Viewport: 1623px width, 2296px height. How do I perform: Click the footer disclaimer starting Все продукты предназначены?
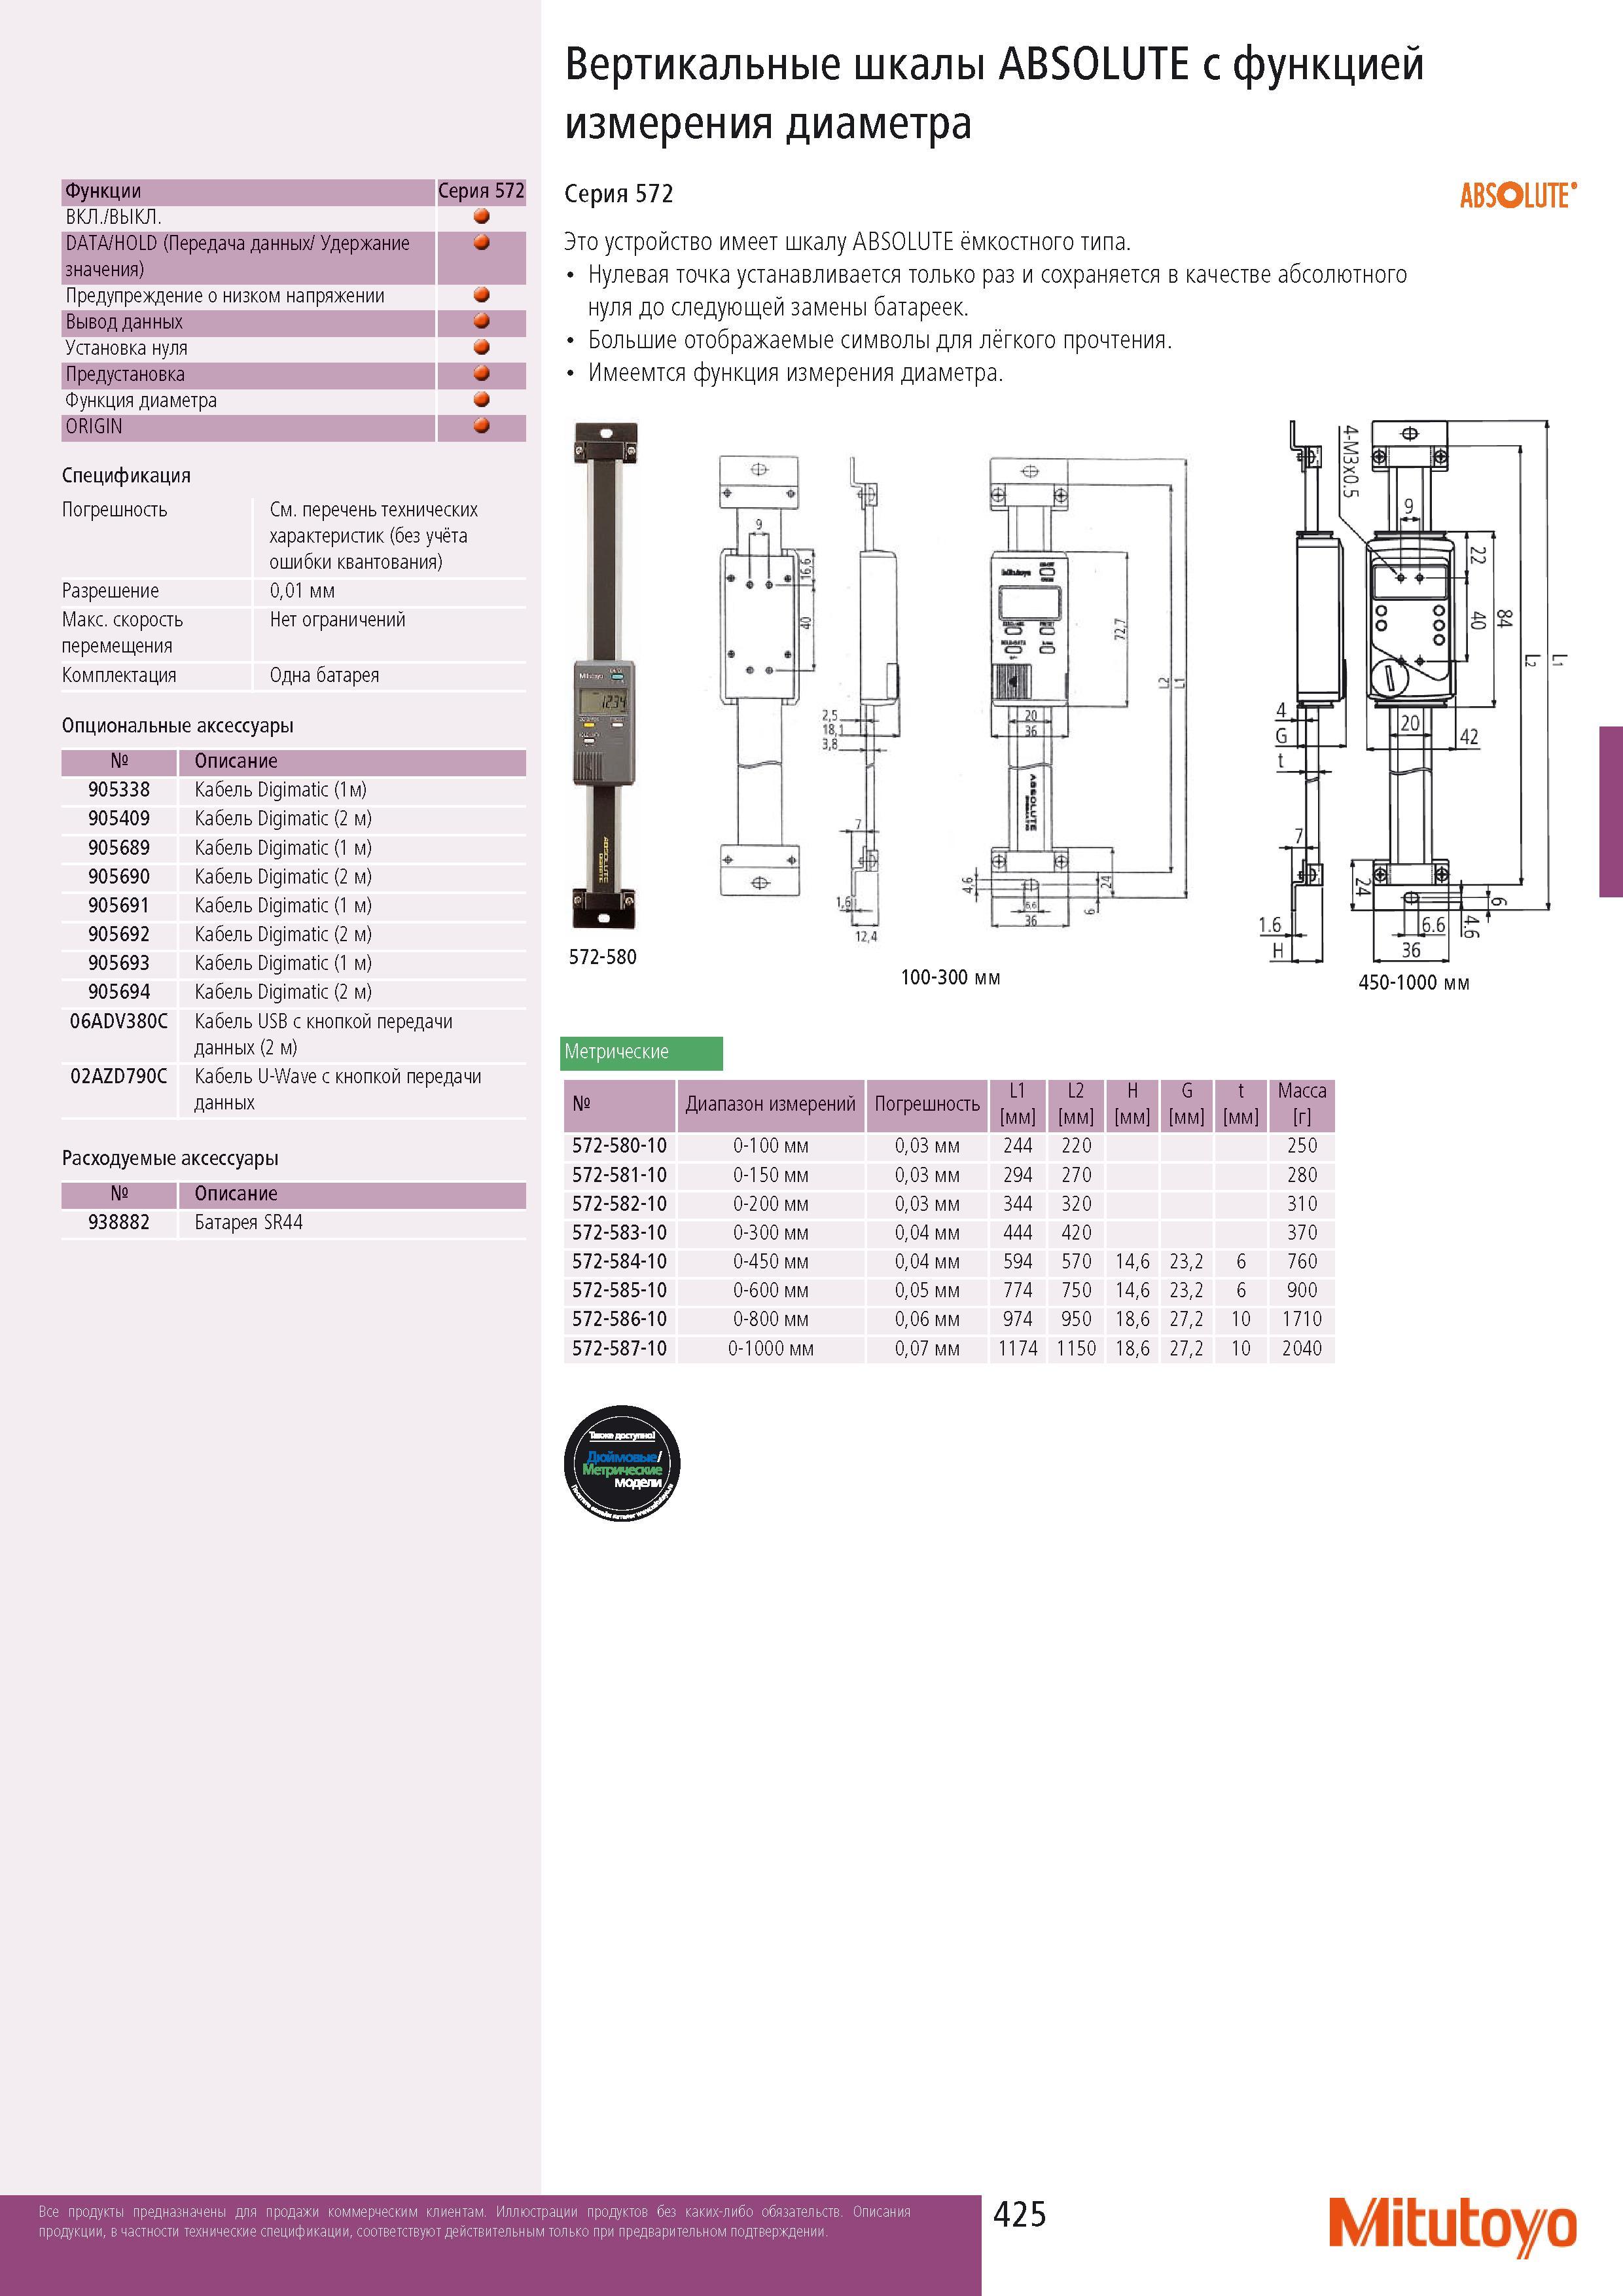click(474, 2221)
